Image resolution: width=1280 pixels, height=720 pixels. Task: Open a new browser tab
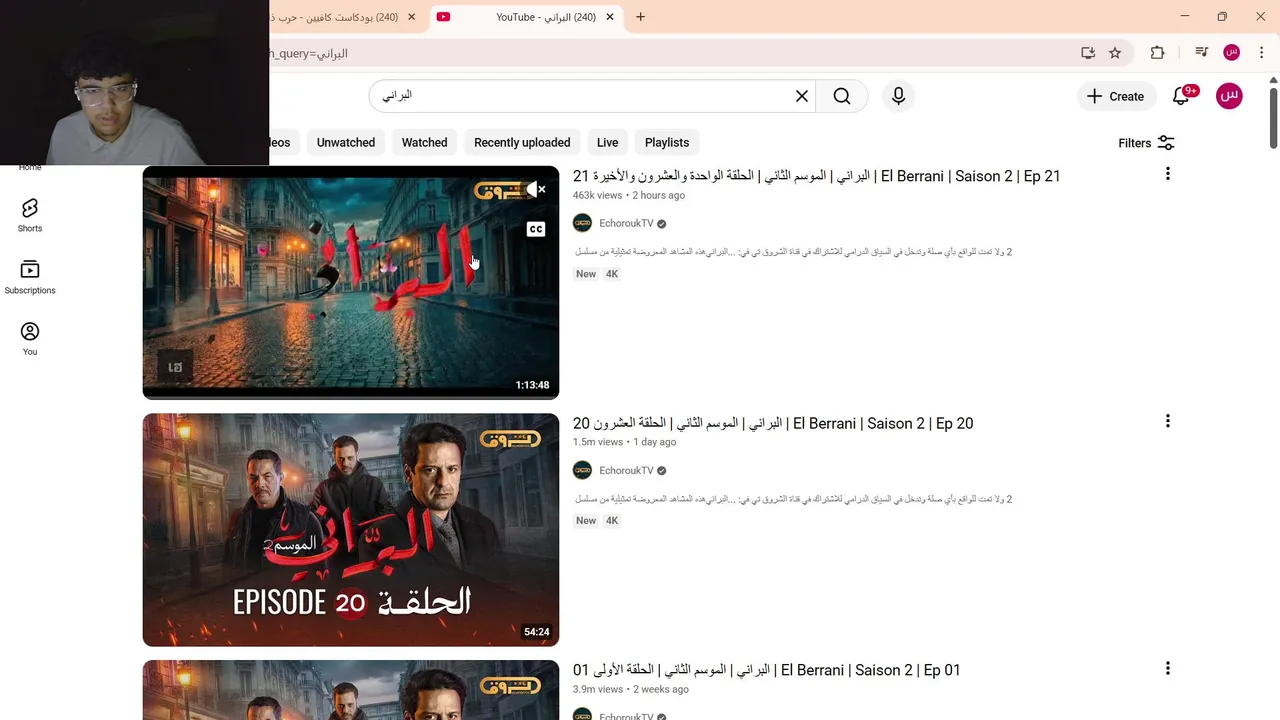[x=640, y=17]
